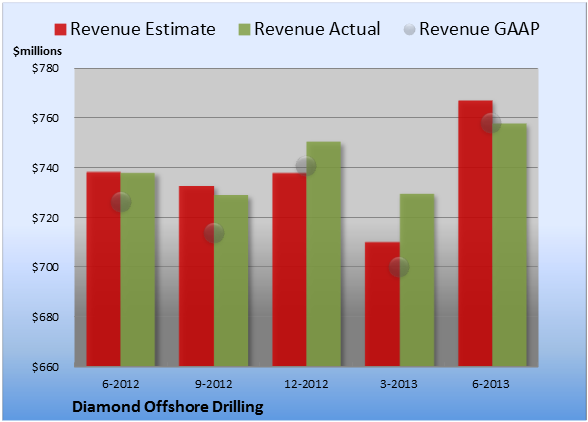Screen dimensions: 588x422
Task: Click the 12-2012 x-axis label
Action: [x=306, y=384]
